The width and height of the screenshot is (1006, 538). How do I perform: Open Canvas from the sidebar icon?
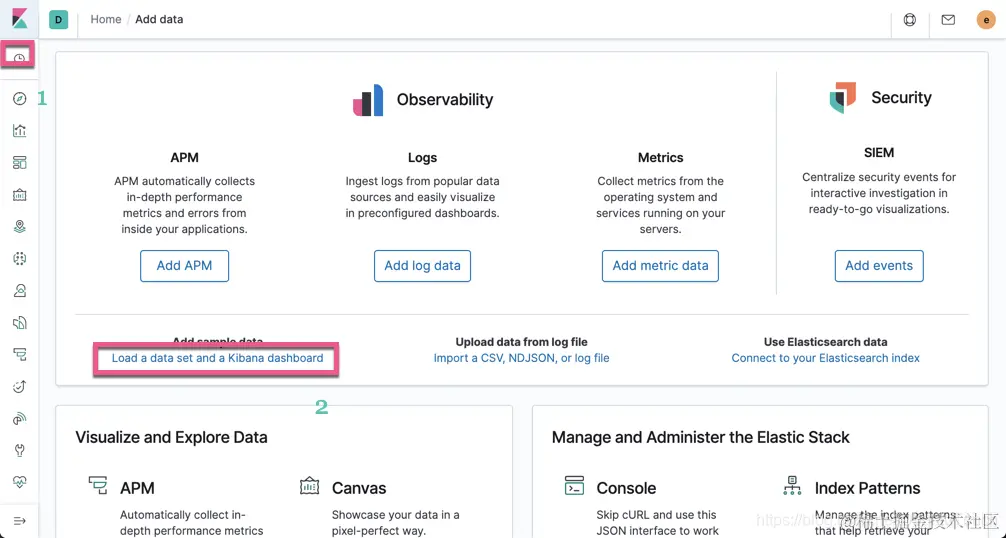pos(19,195)
